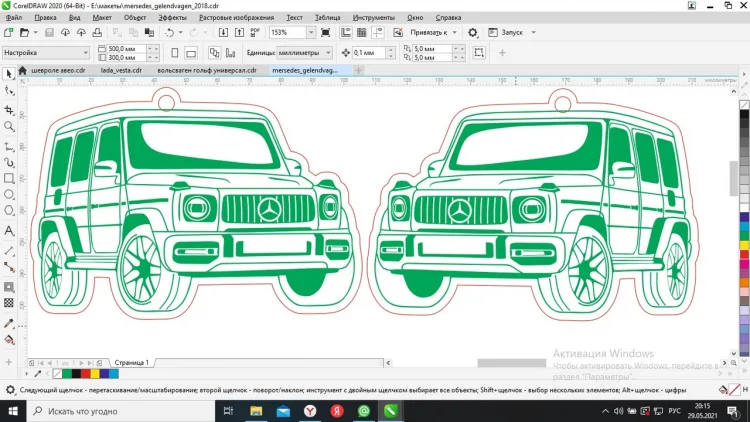Create a new document
This screenshot has width=750, height=422.
click(8, 33)
